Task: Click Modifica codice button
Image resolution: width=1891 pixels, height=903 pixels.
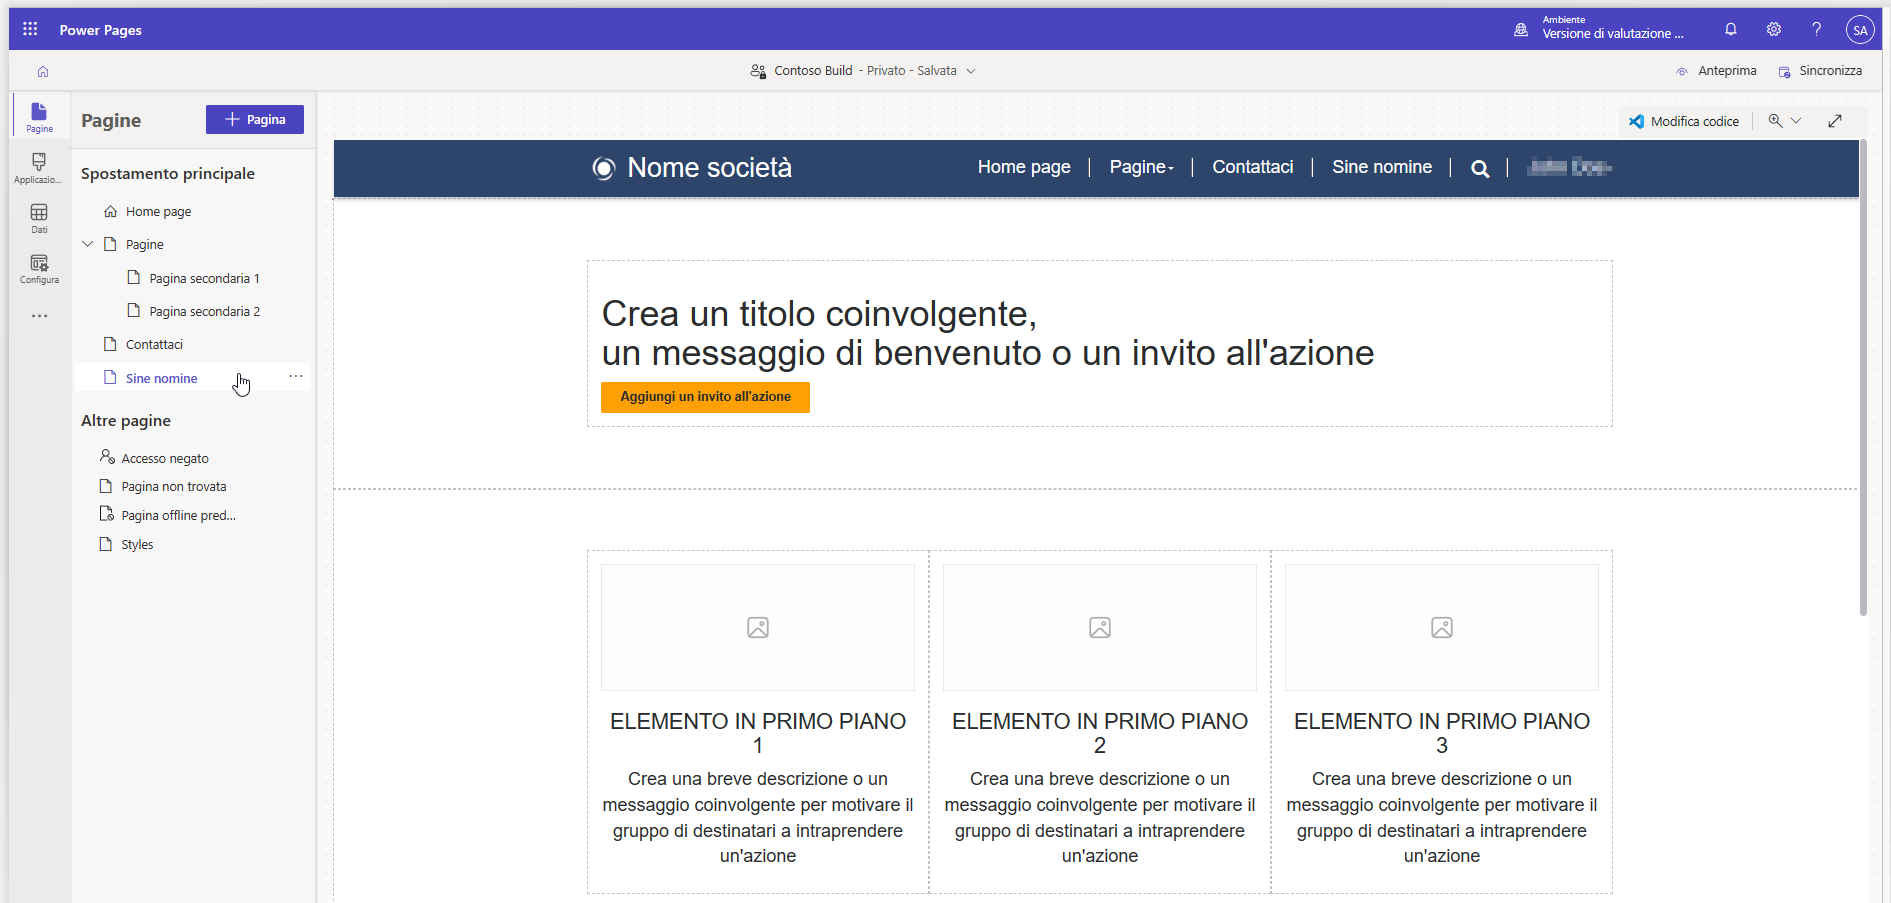Action: pos(1684,121)
